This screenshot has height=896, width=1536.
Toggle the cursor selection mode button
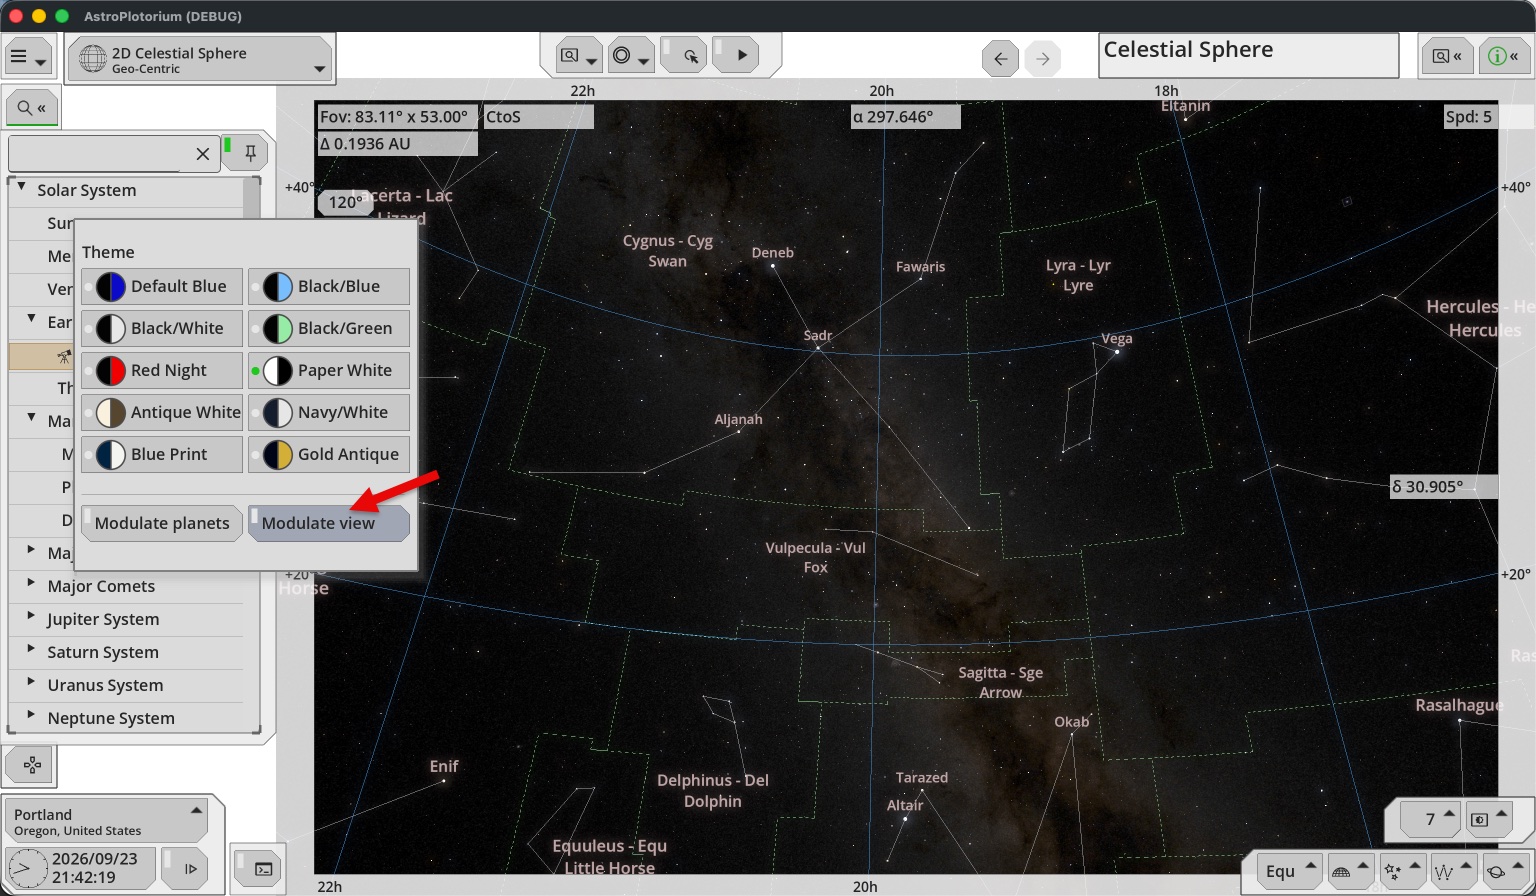tap(684, 56)
